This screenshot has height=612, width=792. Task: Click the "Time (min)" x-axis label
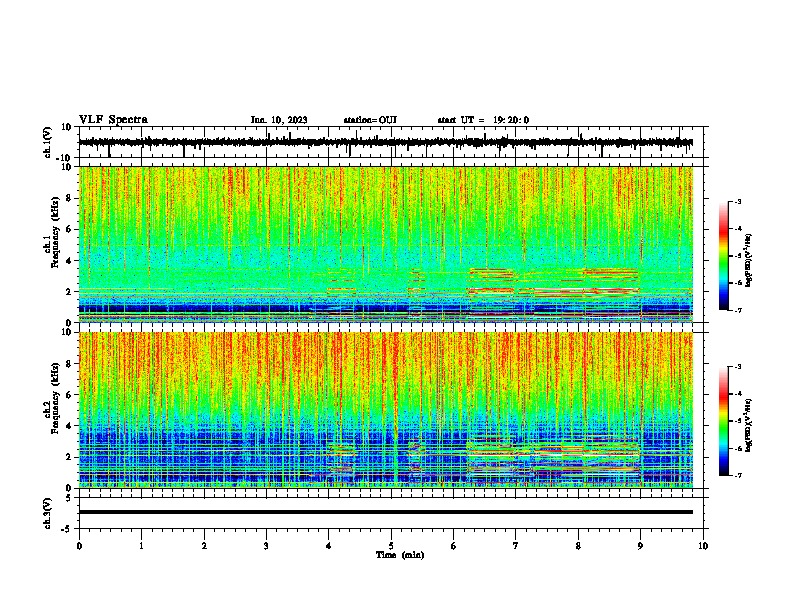coord(400,555)
